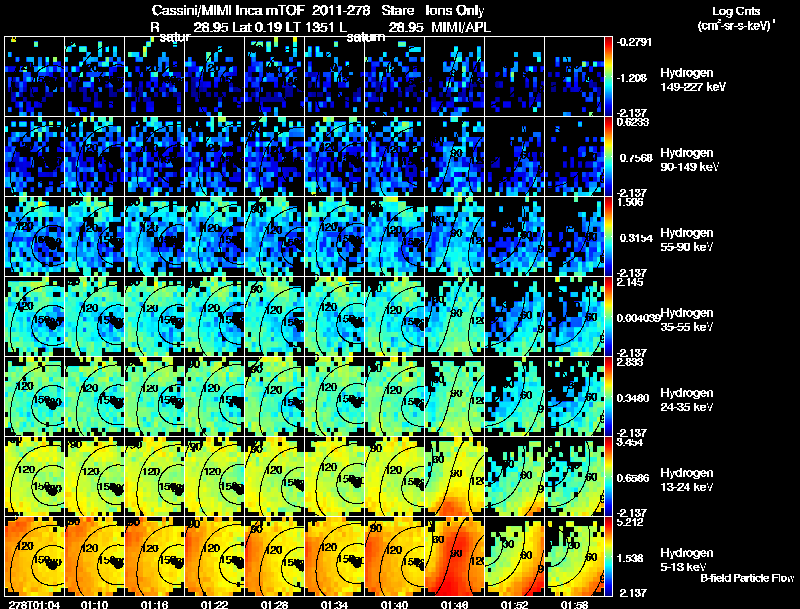Click the 'Hydrogen 55-90 keV' row label
800x609 pixels.
point(687,240)
